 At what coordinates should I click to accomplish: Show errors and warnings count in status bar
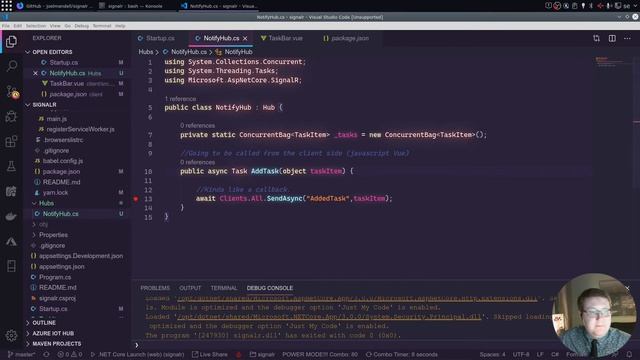70,354
